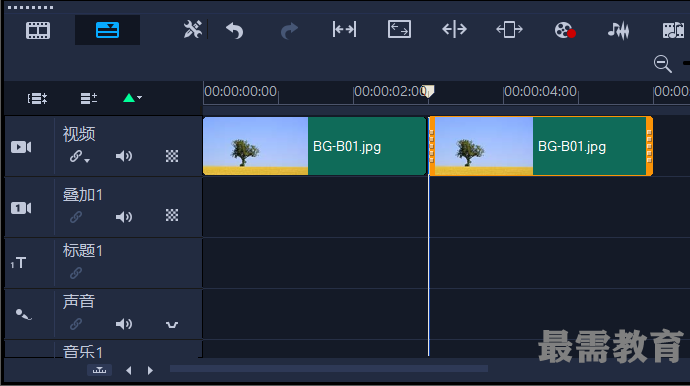Screen dimensions: 690x386
Task: Select the first BG-B01.jpg clip
Action: pos(315,146)
